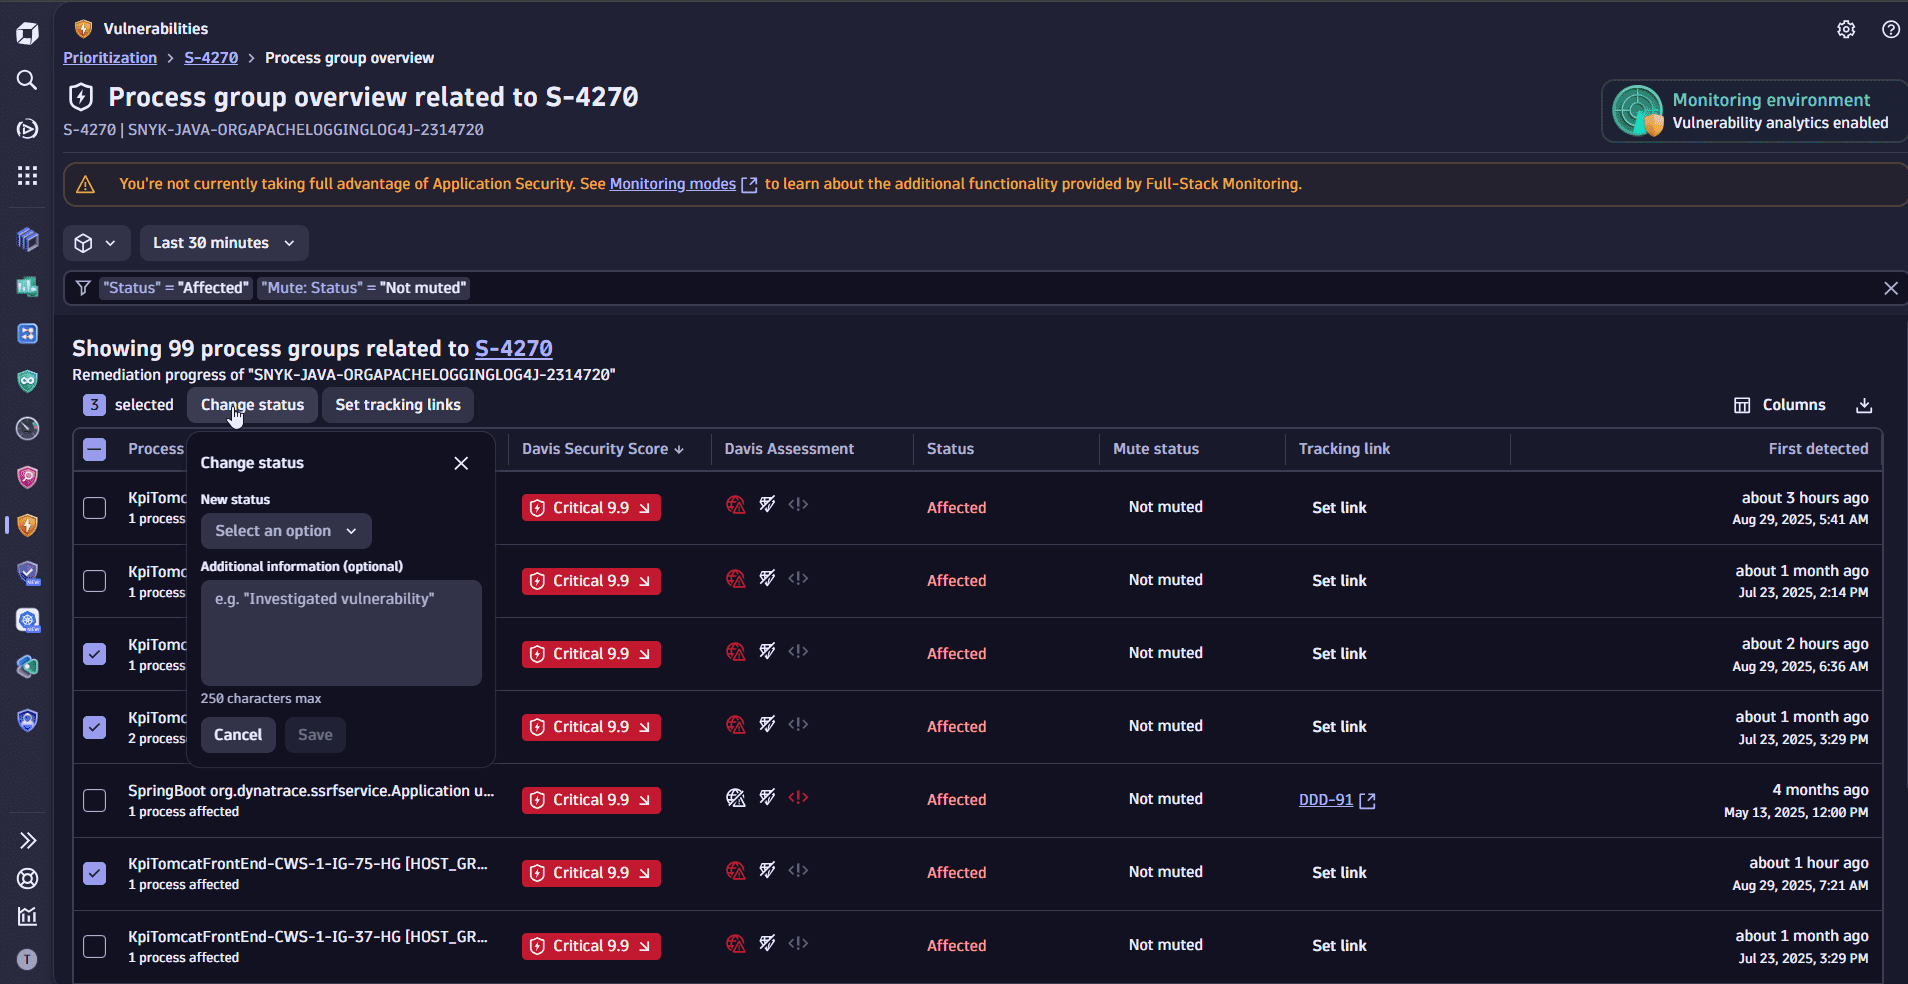The height and width of the screenshot is (984, 1908).
Task: Open the chart icon near the sidebar bottom
Action: (x=27, y=916)
